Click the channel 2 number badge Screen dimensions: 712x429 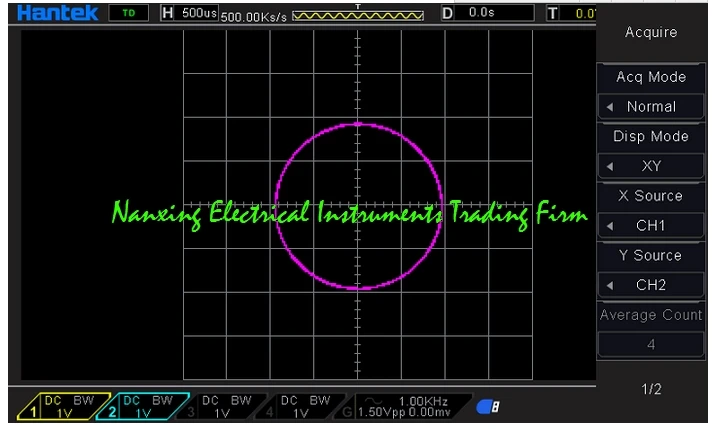click(x=112, y=412)
